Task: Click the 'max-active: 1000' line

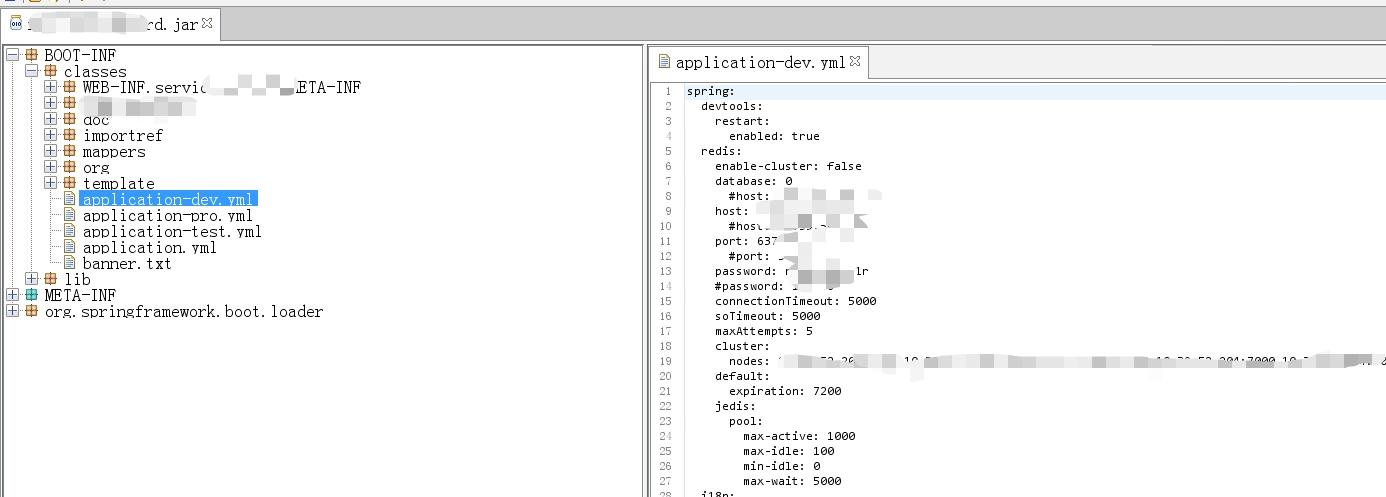Action: (799, 436)
